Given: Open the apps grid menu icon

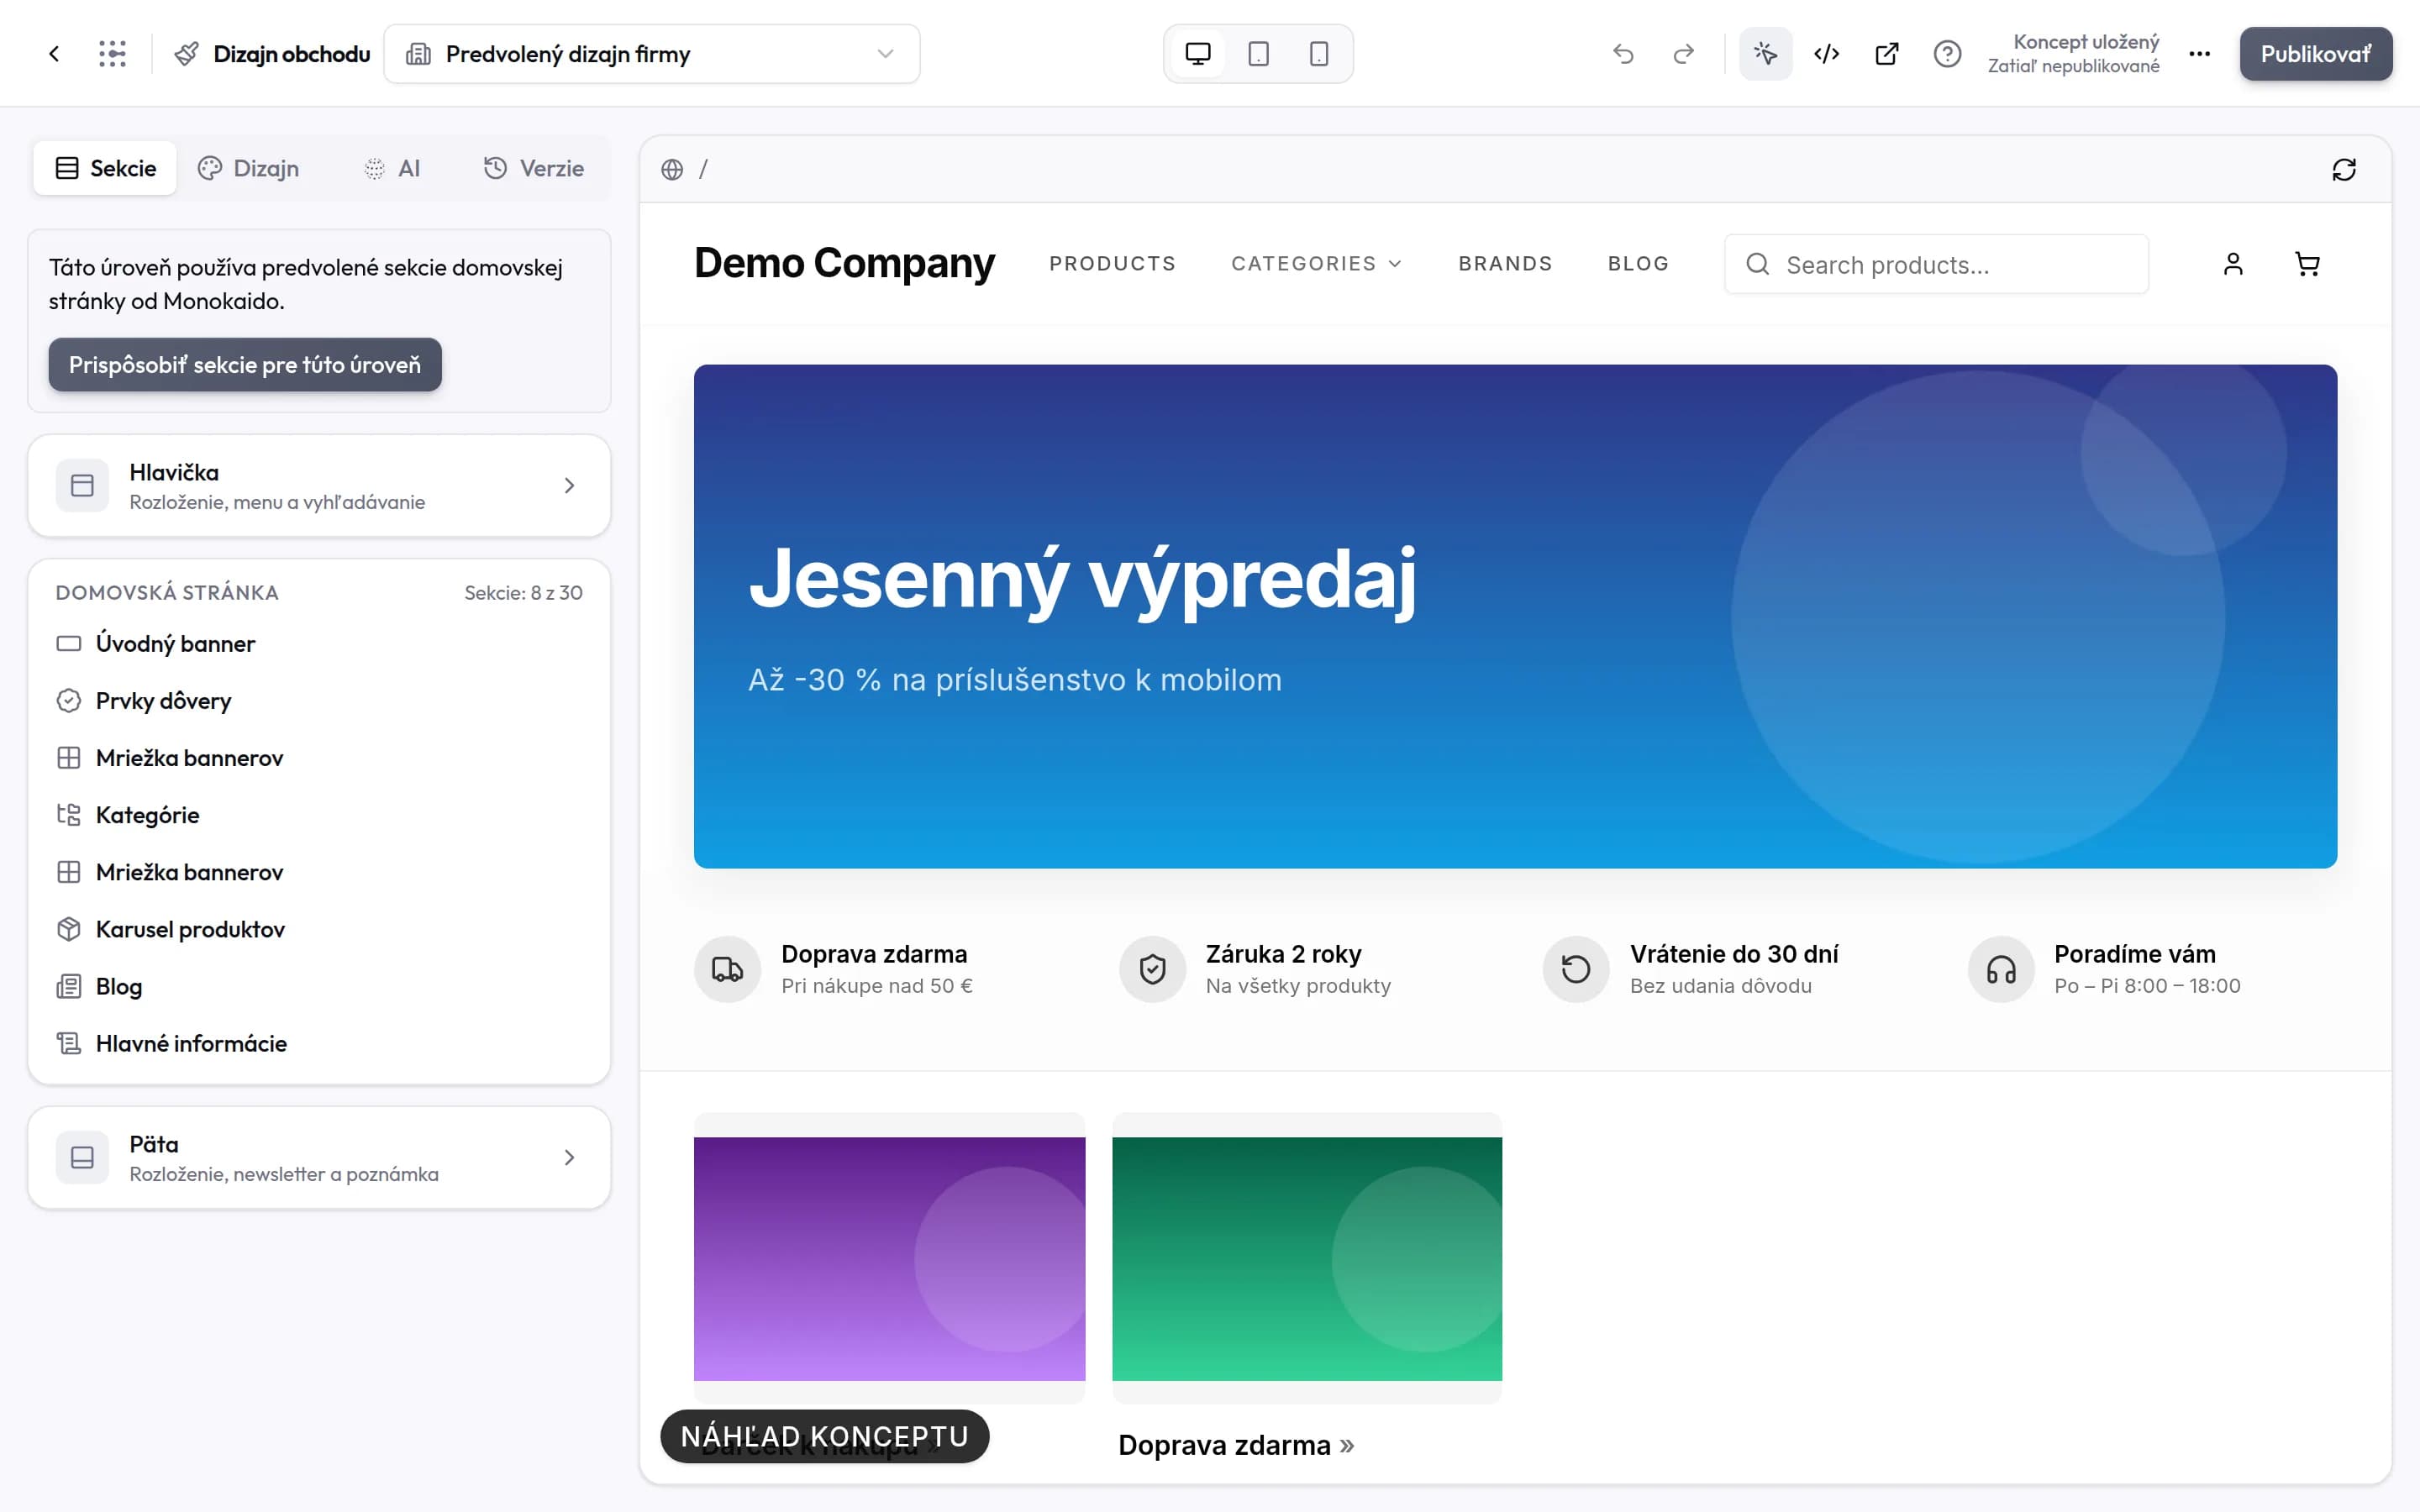Looking at the screenshot, I should (x=112, y=54).
